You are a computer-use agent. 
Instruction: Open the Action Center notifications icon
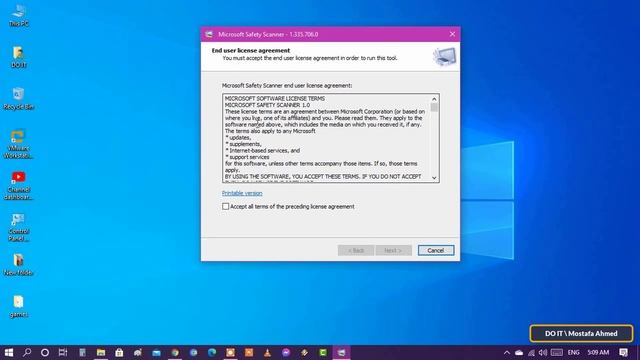pos(623,353)
